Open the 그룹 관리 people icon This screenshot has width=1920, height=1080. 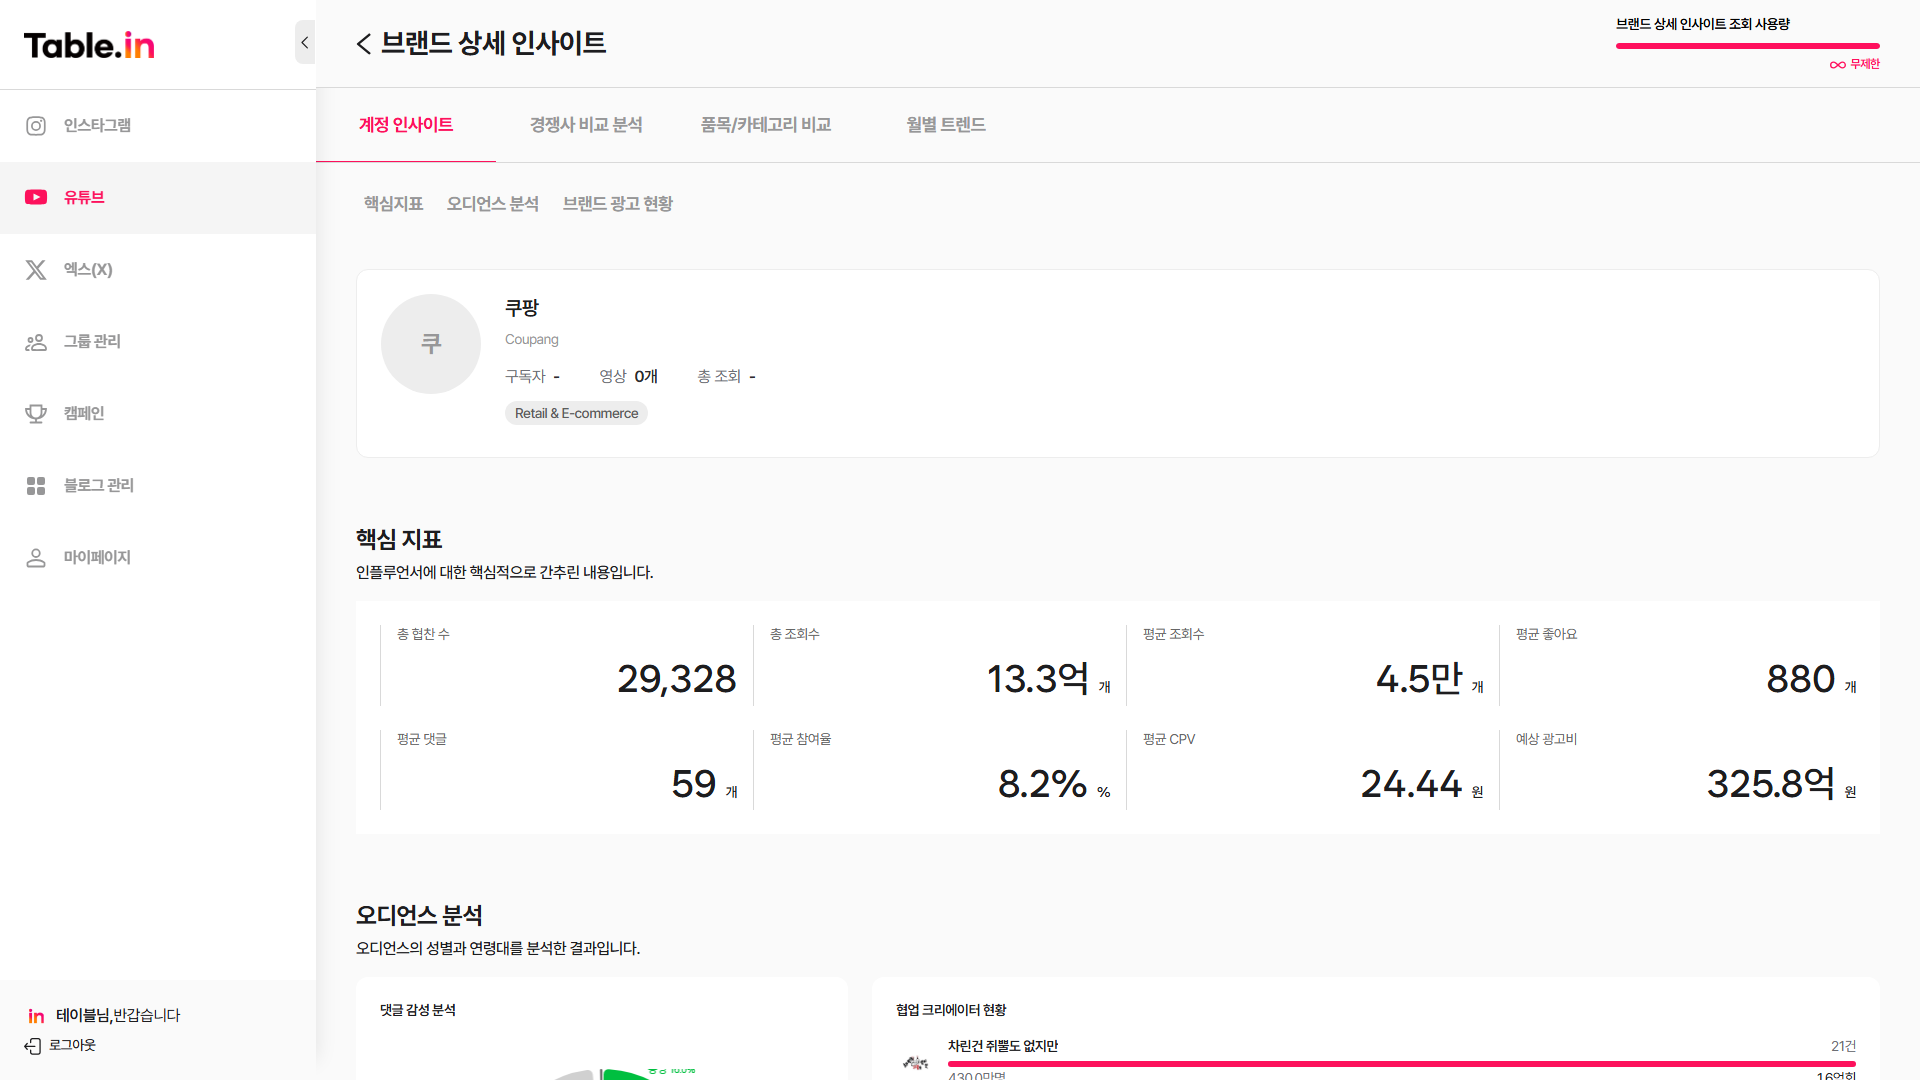coord(36,342)
